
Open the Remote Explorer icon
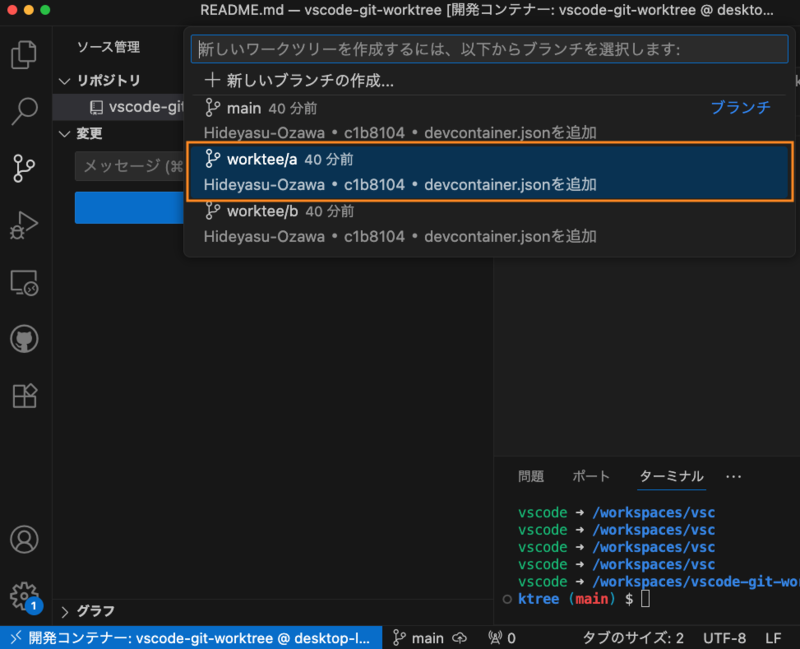coord(24,283)
